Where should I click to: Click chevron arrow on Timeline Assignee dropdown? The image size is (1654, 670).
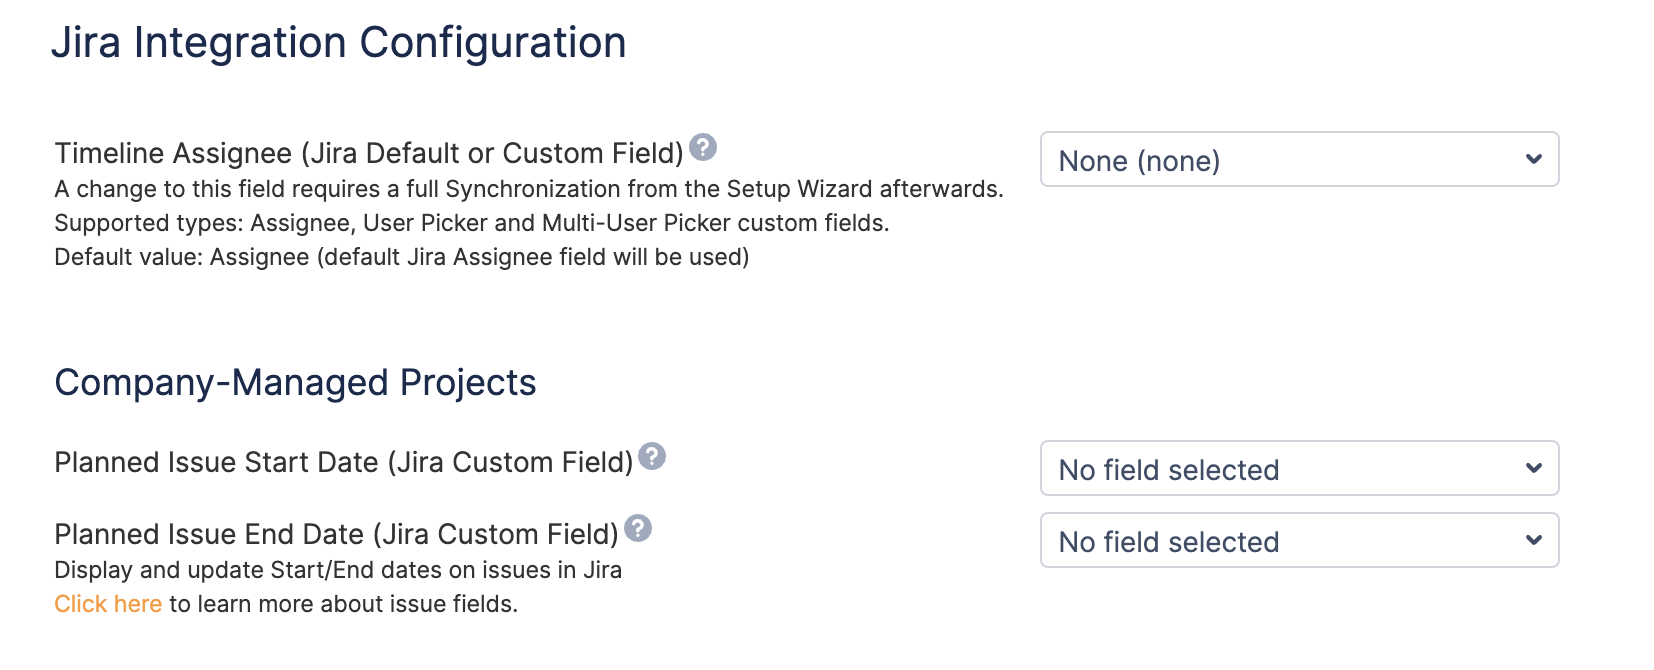click(x=1533, y=160)
